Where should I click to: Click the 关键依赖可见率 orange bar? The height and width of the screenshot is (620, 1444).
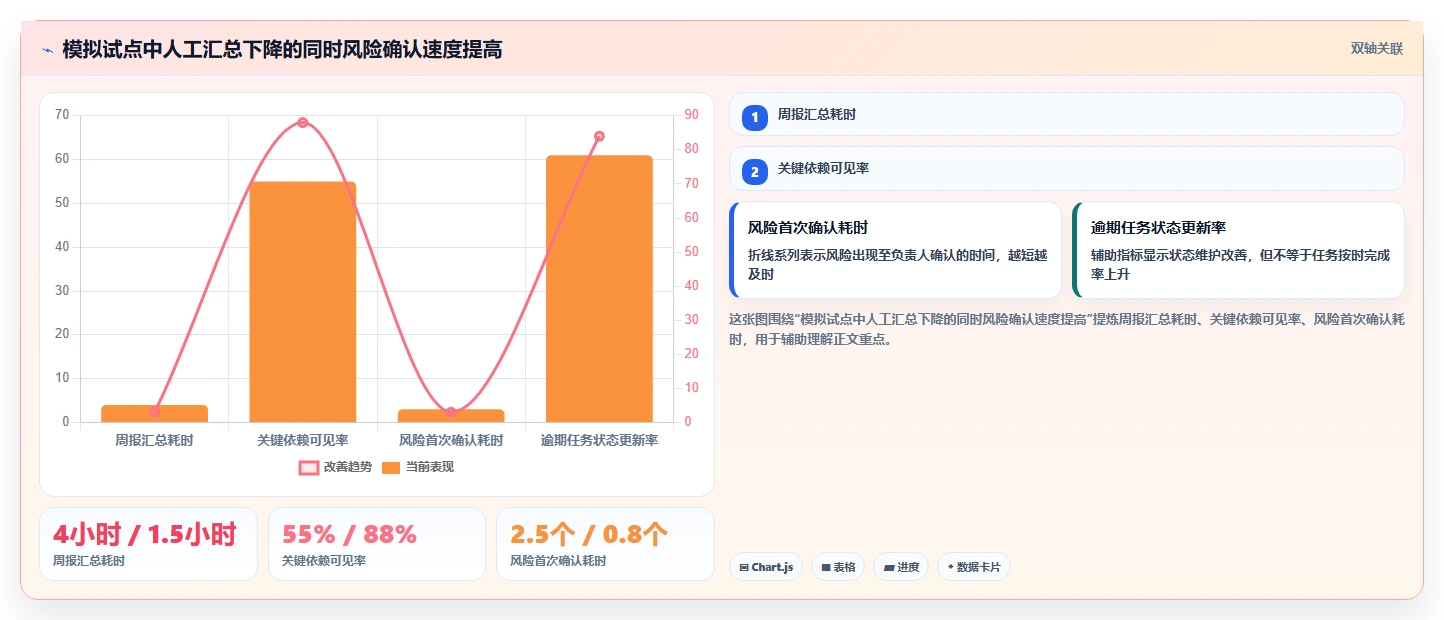[303, 302]
